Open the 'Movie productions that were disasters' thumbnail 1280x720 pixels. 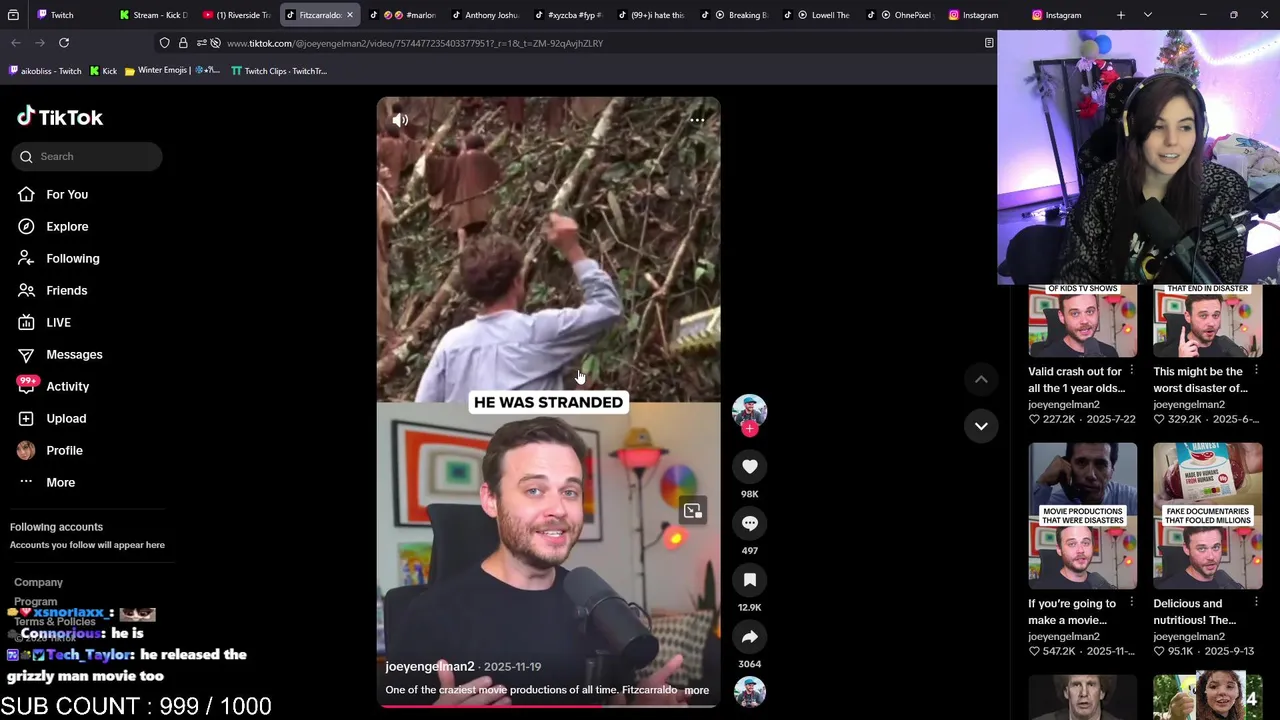pos(1082,516)
